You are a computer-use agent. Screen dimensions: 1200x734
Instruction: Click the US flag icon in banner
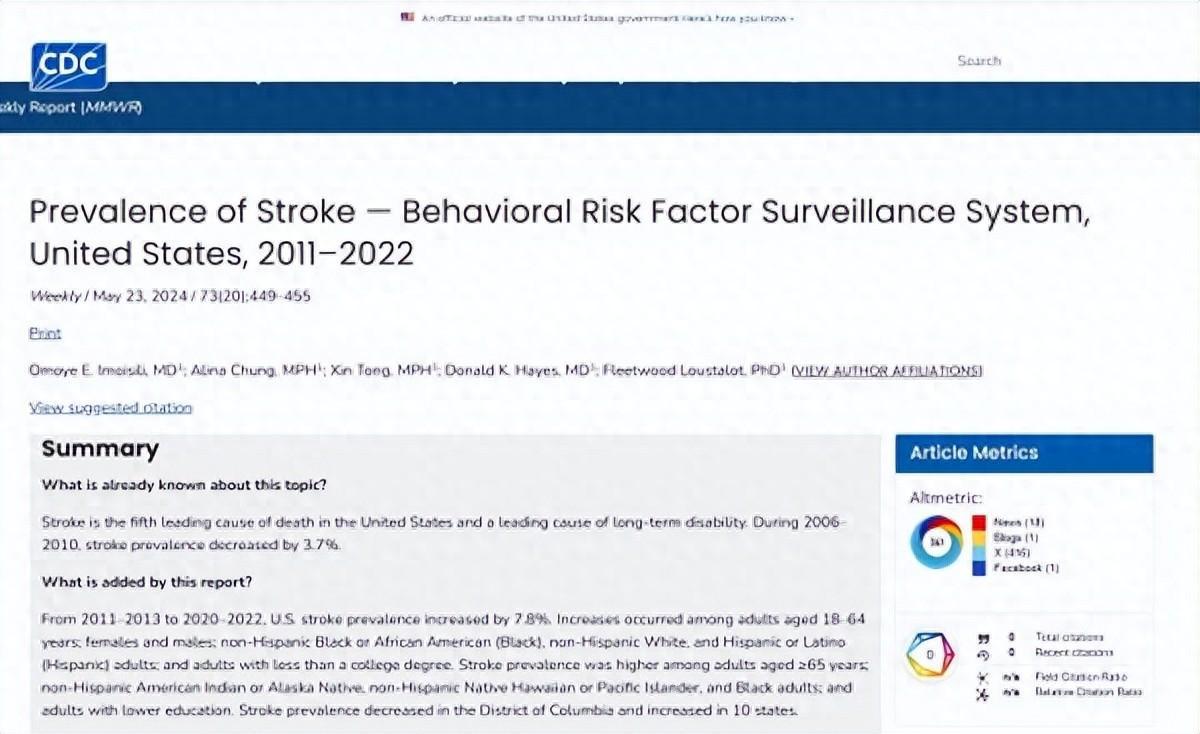[x=407, y=18]
